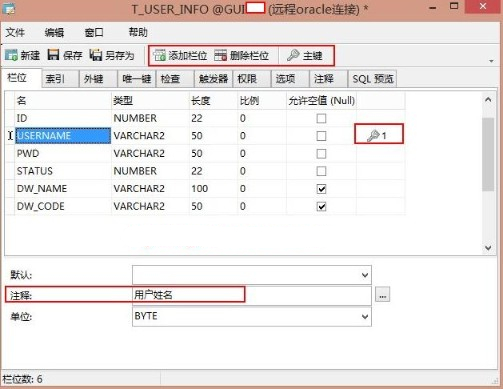This screenshot has width=503, height=389.
Task: Click scrollbar down arrow in field grid
Action: click(x=488, y=248)
